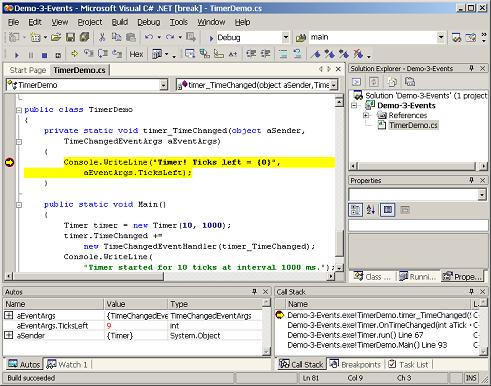Stop debugging with the blue square icon
491x386 pixels.
coord(44,55)
